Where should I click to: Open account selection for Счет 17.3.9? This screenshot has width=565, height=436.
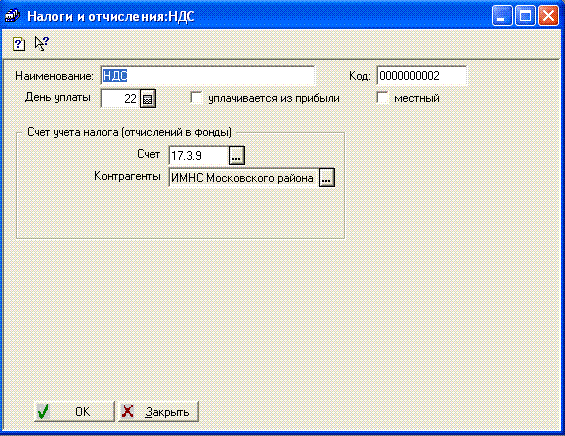(237, 156)
